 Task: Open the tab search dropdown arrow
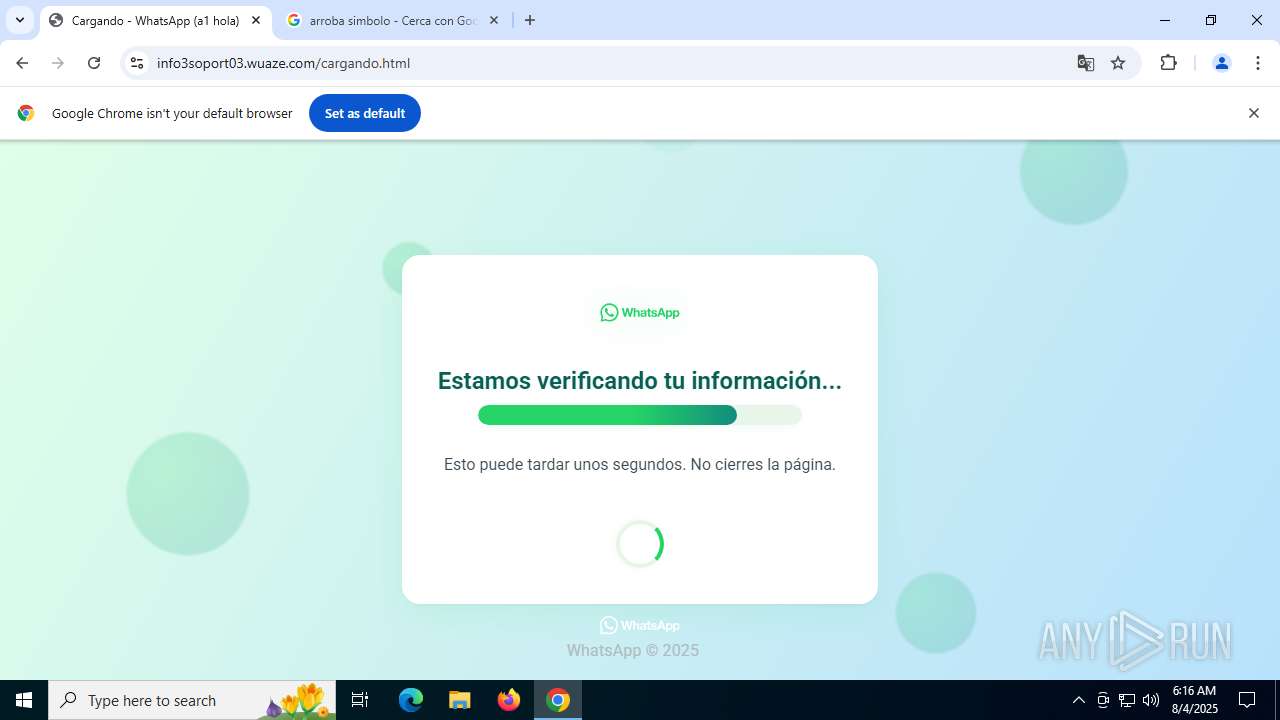[x=20, y=20]
